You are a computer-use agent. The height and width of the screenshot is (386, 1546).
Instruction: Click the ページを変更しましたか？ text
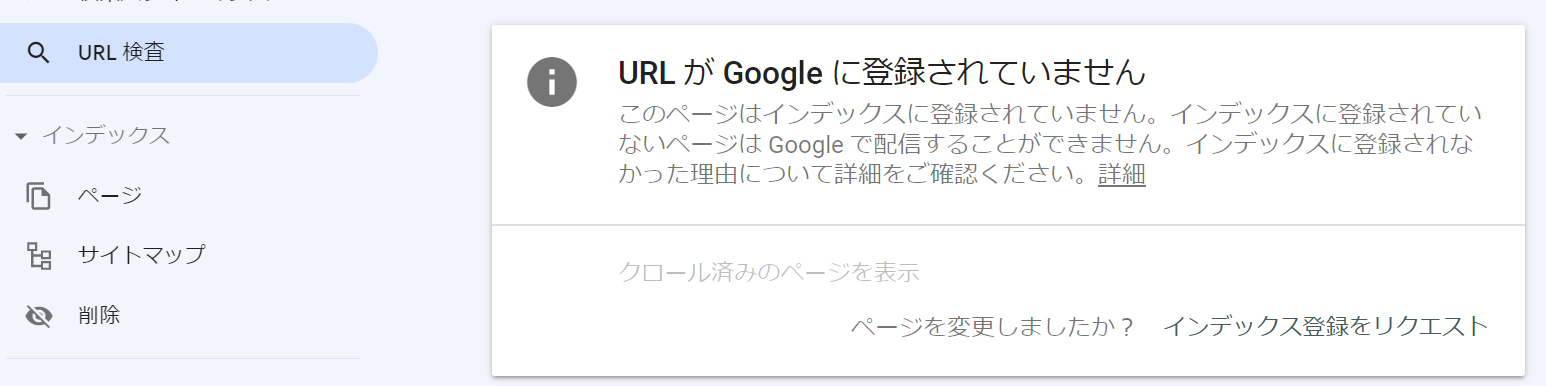992,327
